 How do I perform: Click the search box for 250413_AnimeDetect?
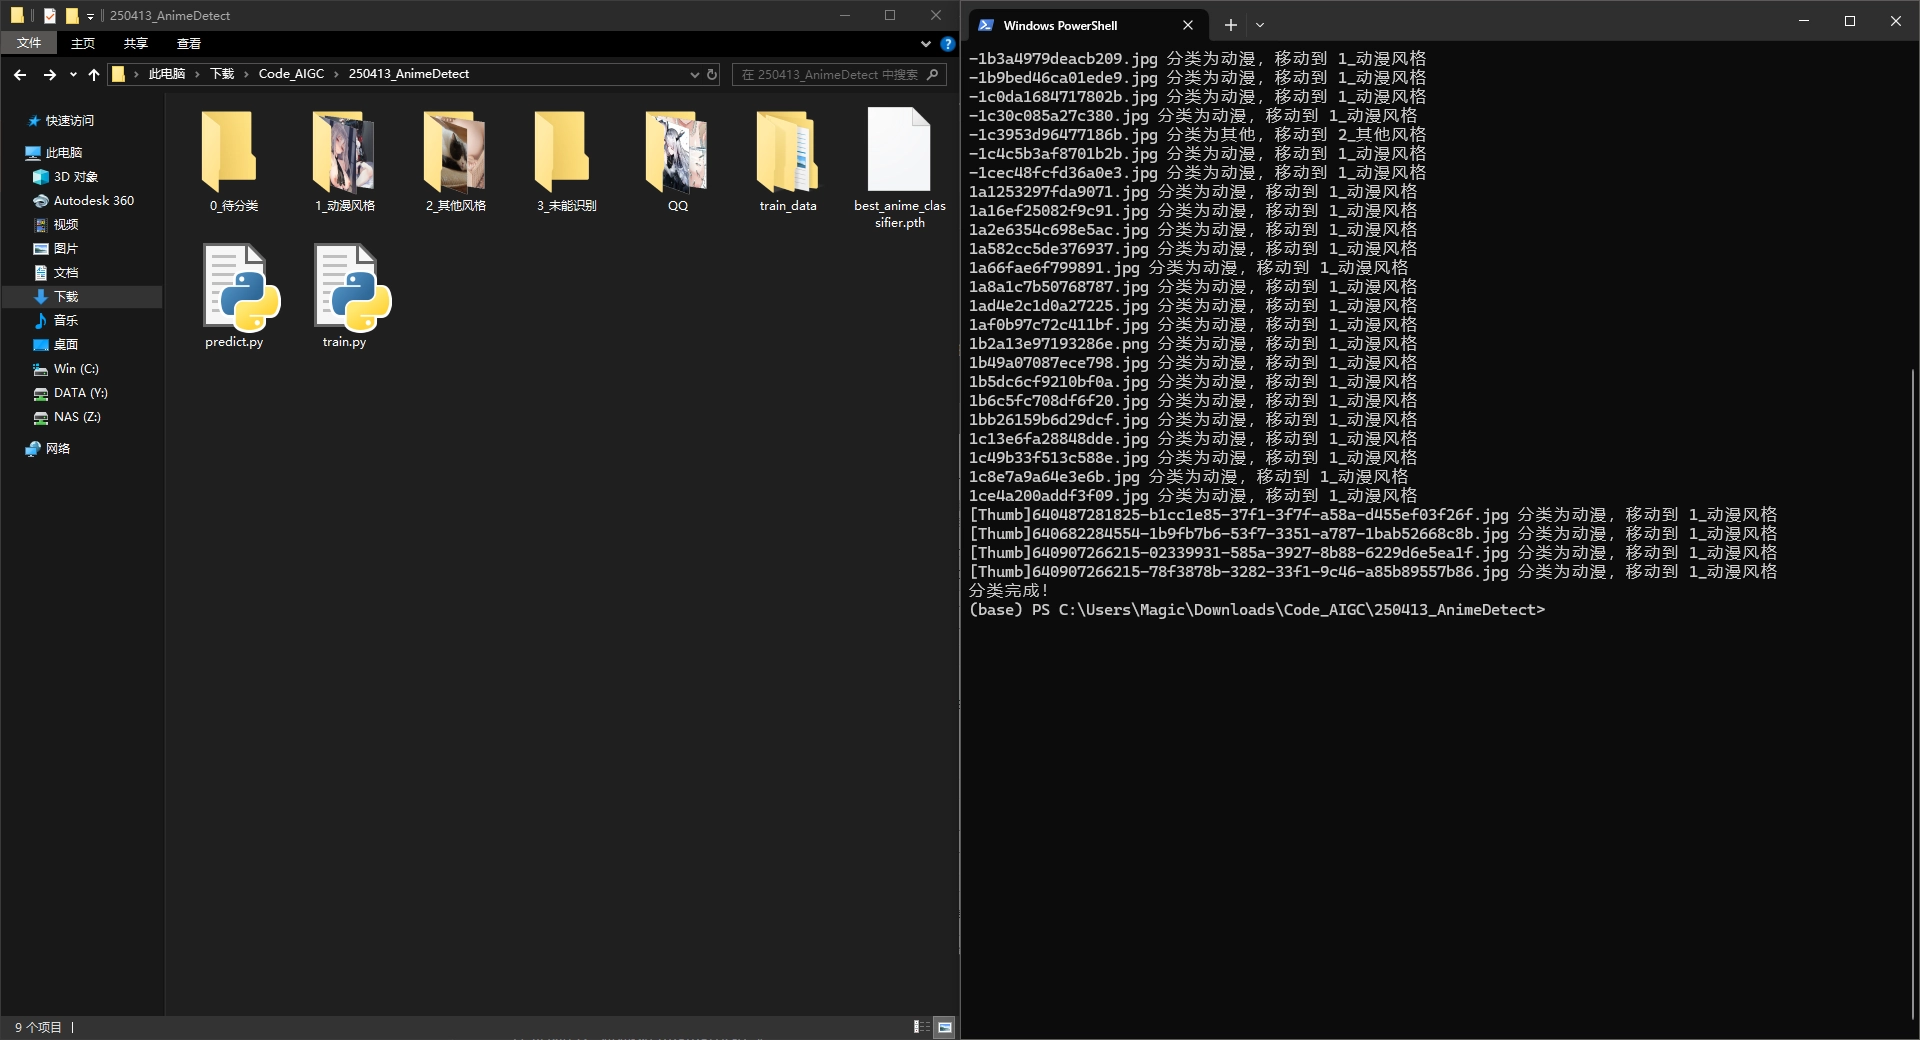[830, 74]
